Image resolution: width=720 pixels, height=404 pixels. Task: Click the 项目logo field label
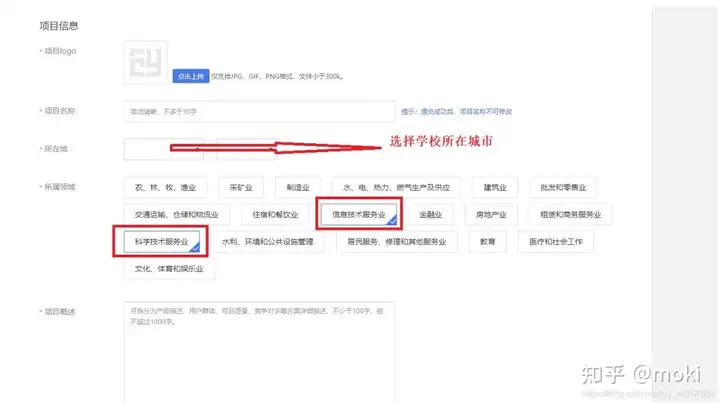coord(60,51)
